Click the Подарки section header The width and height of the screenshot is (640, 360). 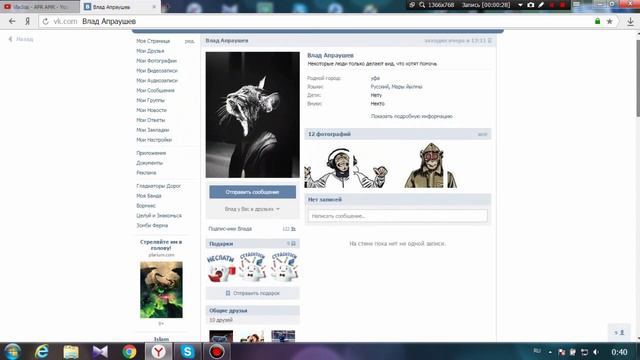click(252, 244)
